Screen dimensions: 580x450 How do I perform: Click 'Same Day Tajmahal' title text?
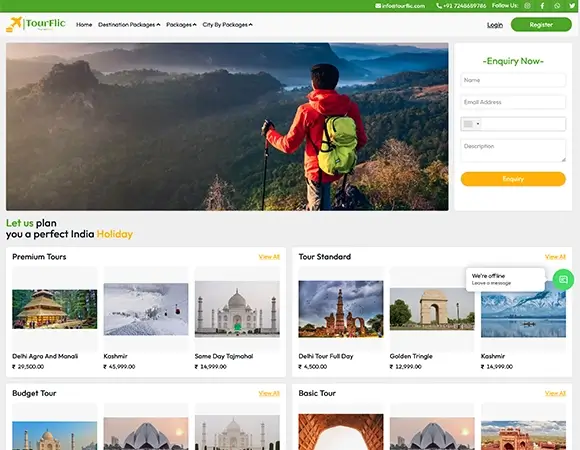coord(224,356)
